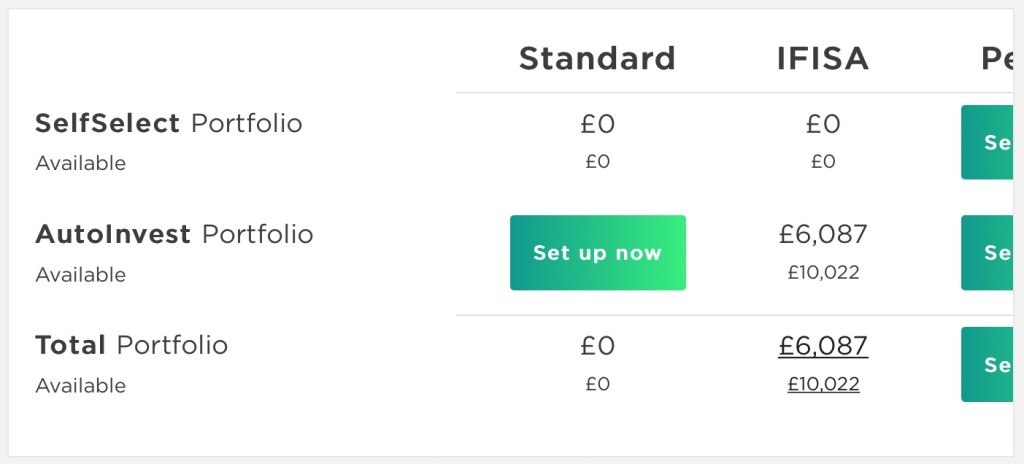The image size is (1024, 464).
Task: Select the Standard column header
Action: (597, 58)
